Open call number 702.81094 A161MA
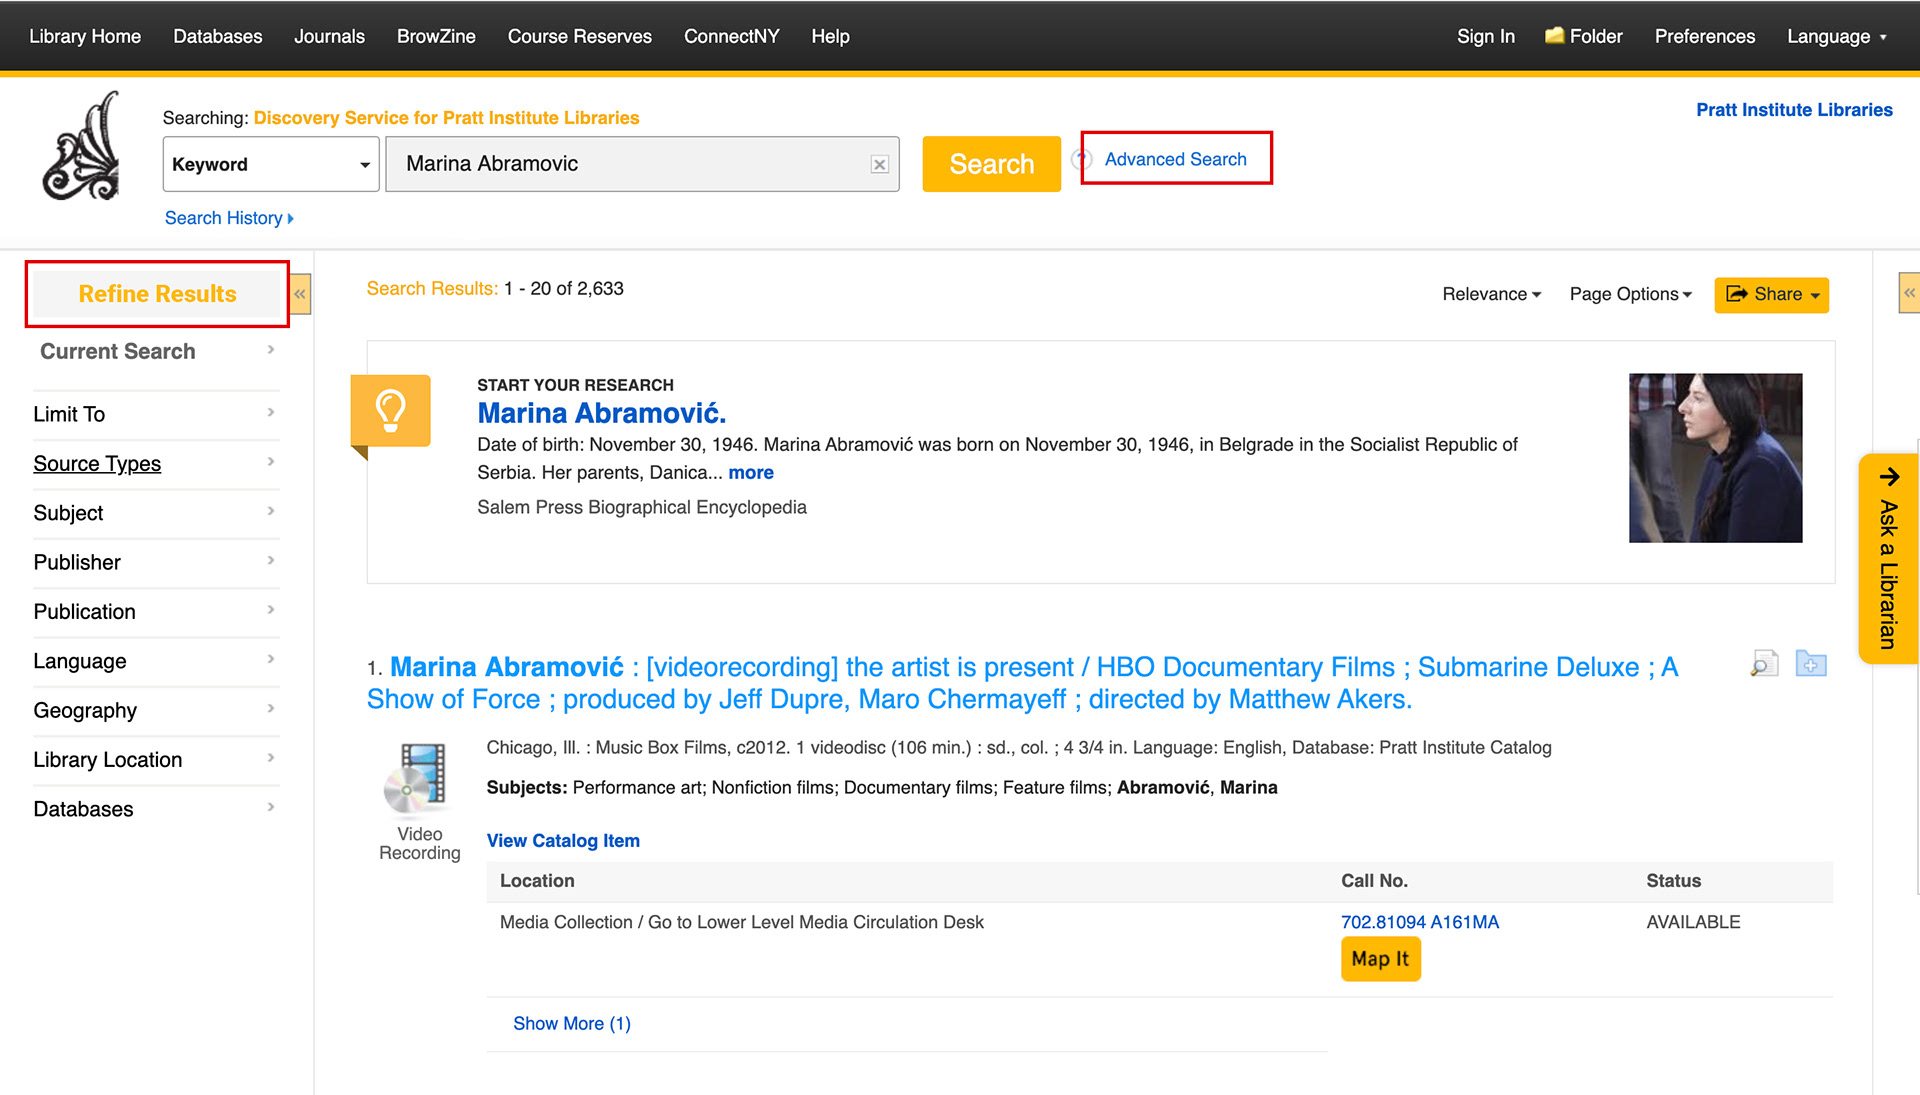Screen dimensions: 1920x1095 point(1420,922)
